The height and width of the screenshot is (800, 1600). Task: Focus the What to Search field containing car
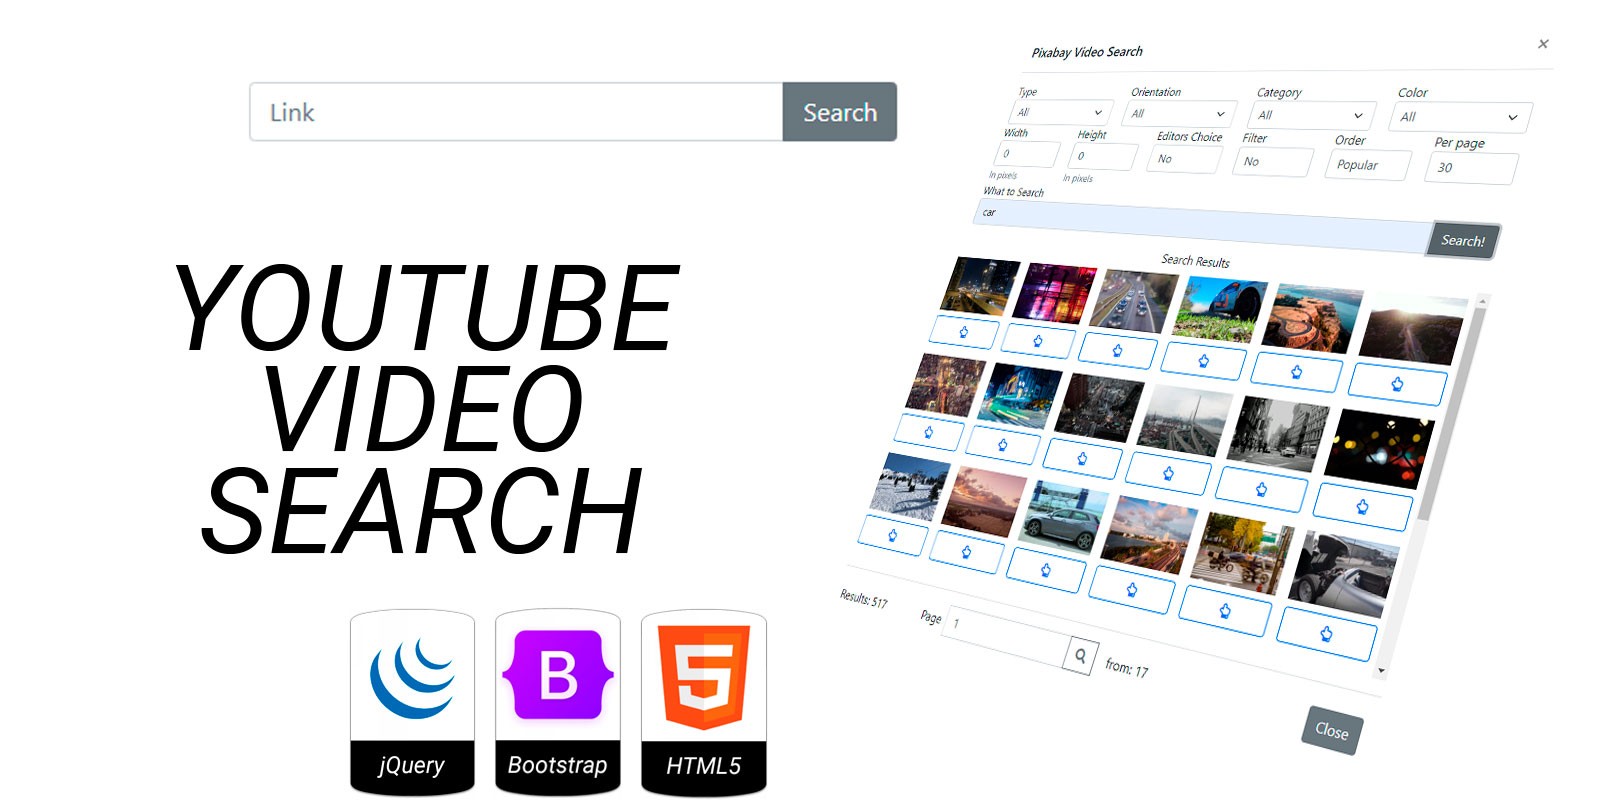click(1203, 224)
